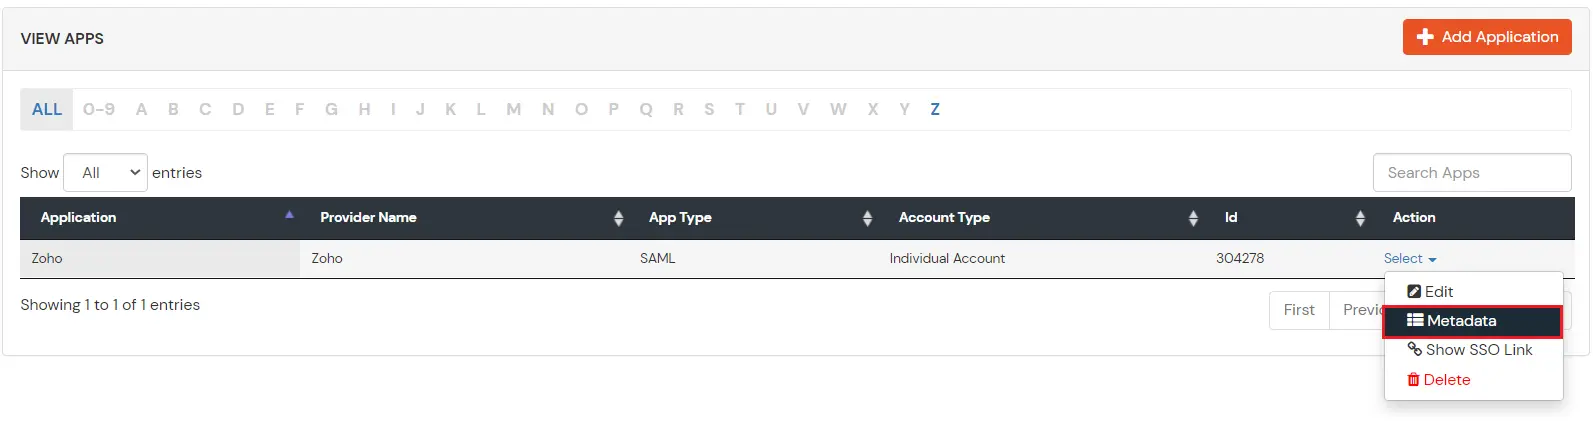Choose Delete from the action menu
This screenshot has width=1593, height=421.
click(x=1473, y=380)
